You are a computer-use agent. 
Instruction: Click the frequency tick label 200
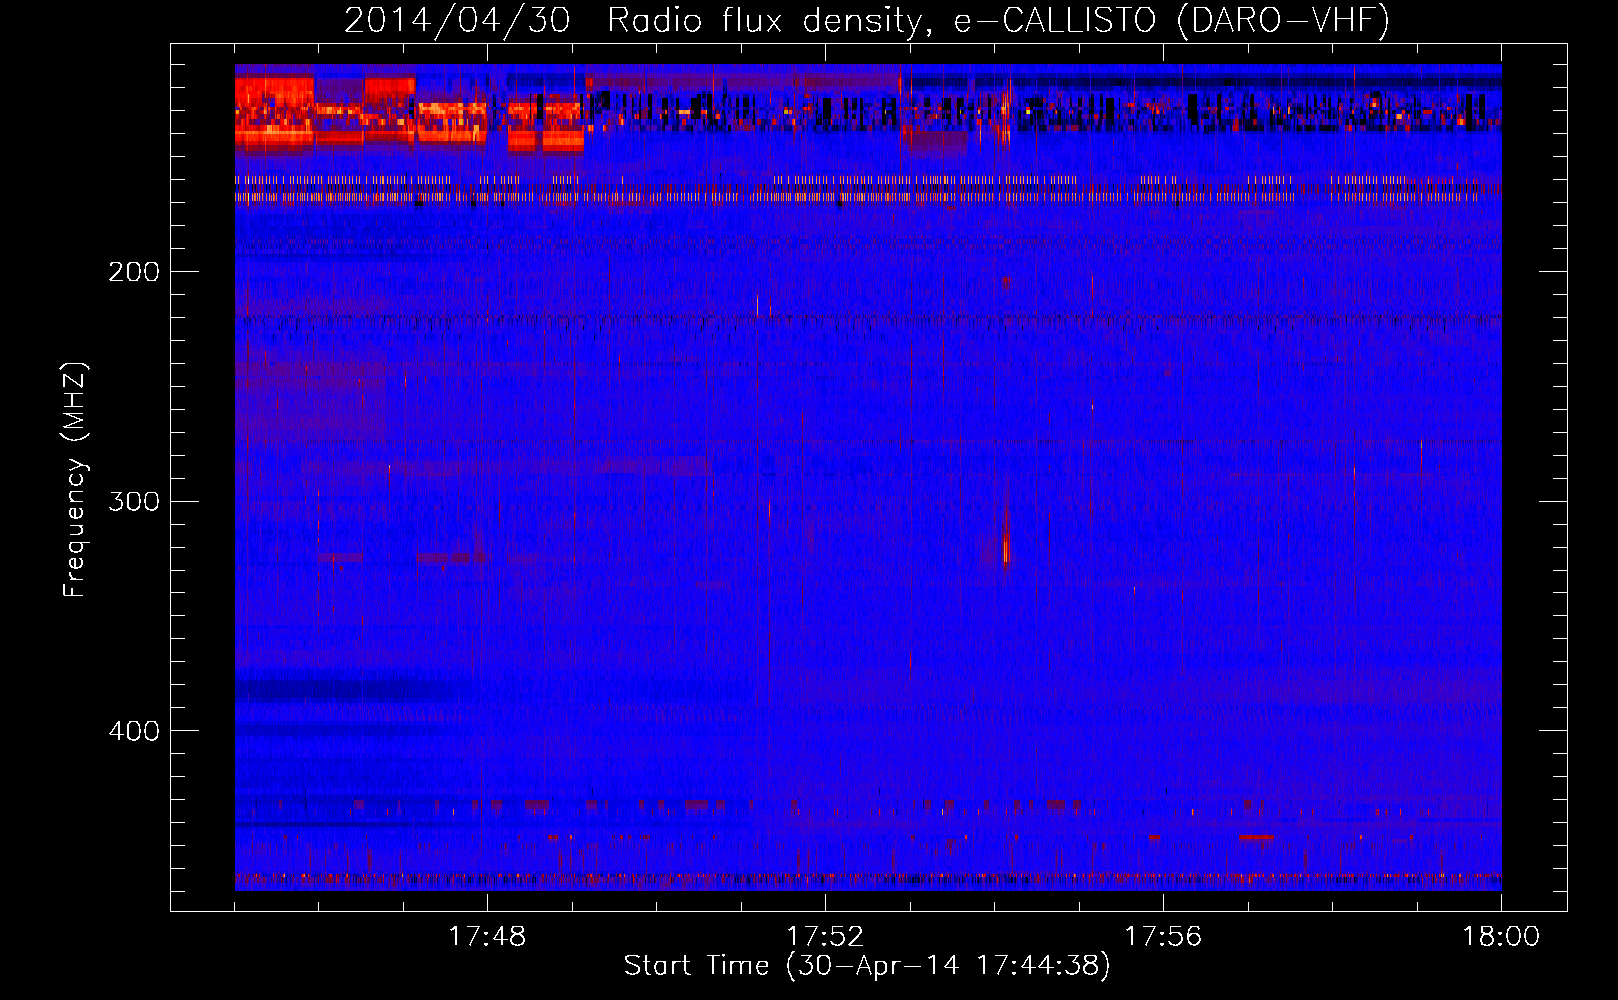point(134,272)
